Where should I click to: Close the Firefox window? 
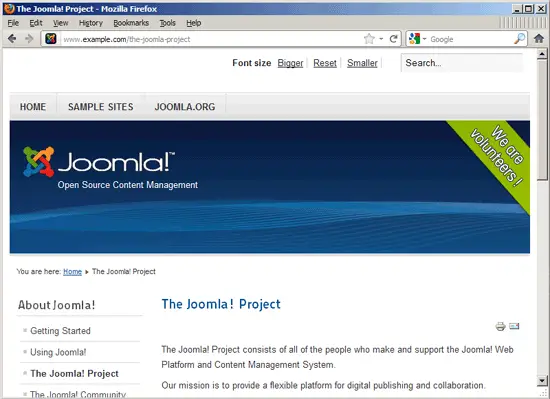click(x=541, y=9)
